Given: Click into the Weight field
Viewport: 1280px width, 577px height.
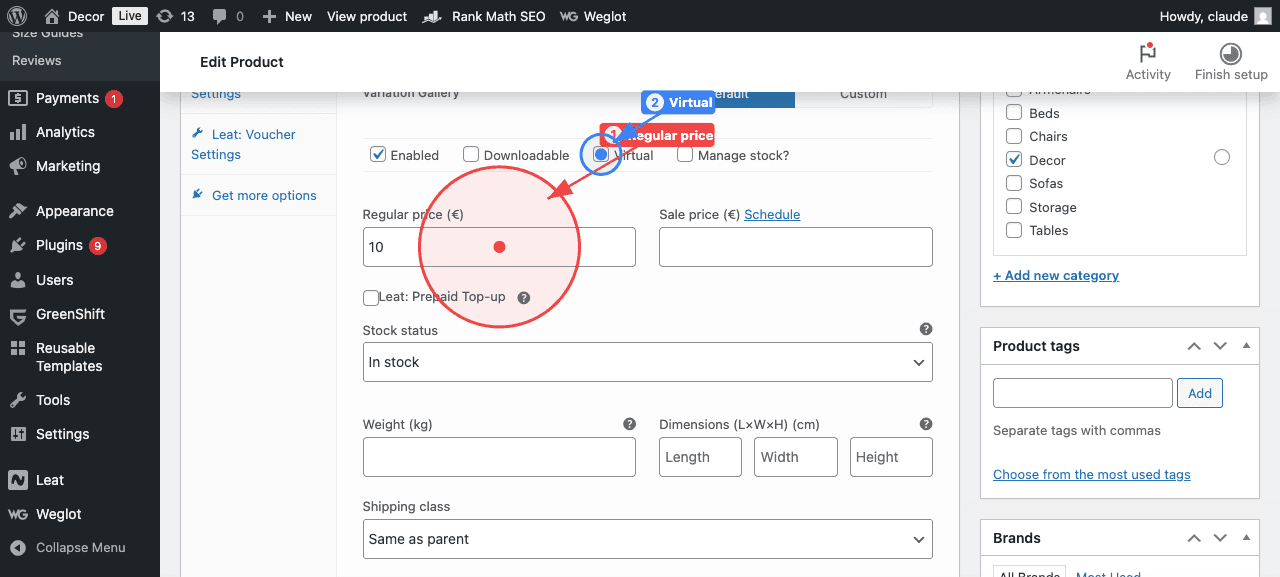Looking at the screenshot, I should (x=499, y=457).
